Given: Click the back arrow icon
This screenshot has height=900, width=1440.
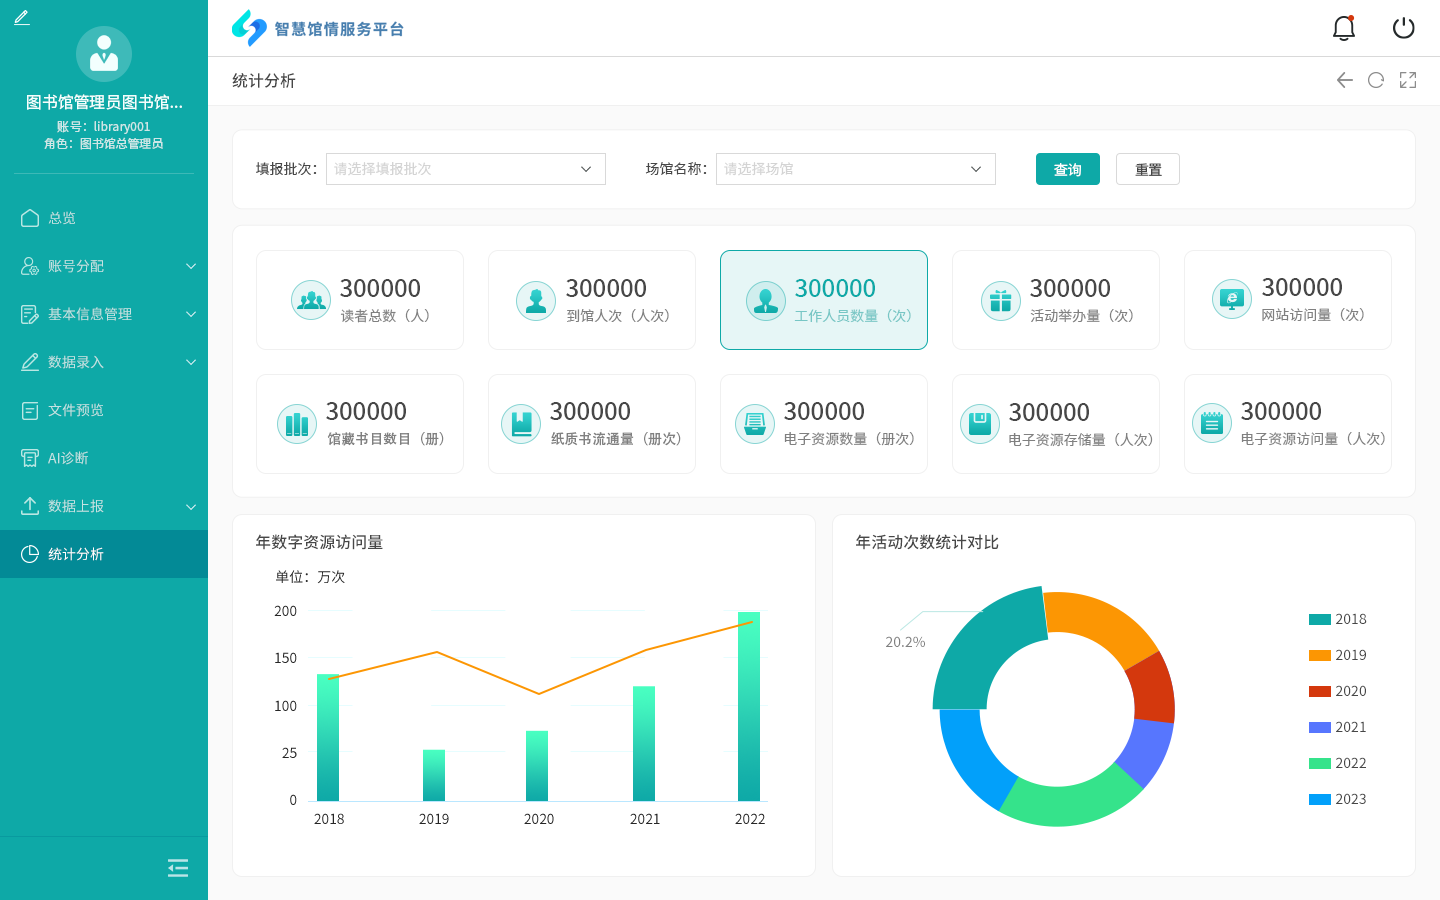Looking at the screenshot, I should [1344, 80].
